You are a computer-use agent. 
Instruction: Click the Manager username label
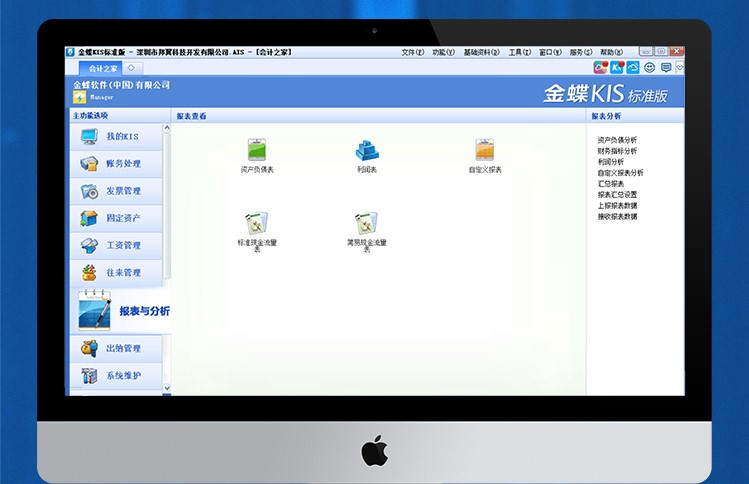102,97
